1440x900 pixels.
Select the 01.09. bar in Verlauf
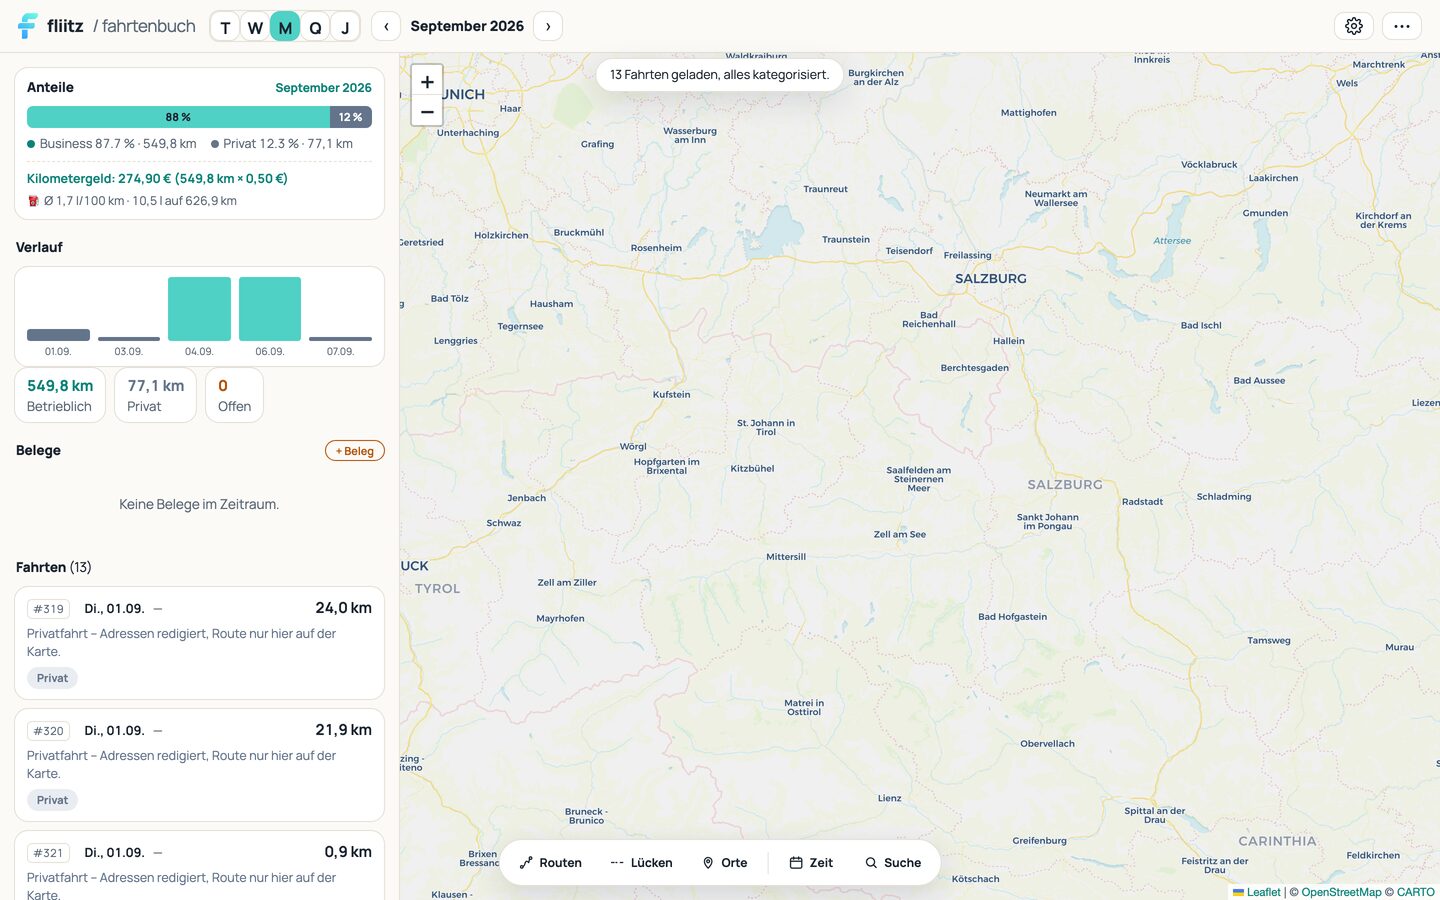[x=58, y=335]
